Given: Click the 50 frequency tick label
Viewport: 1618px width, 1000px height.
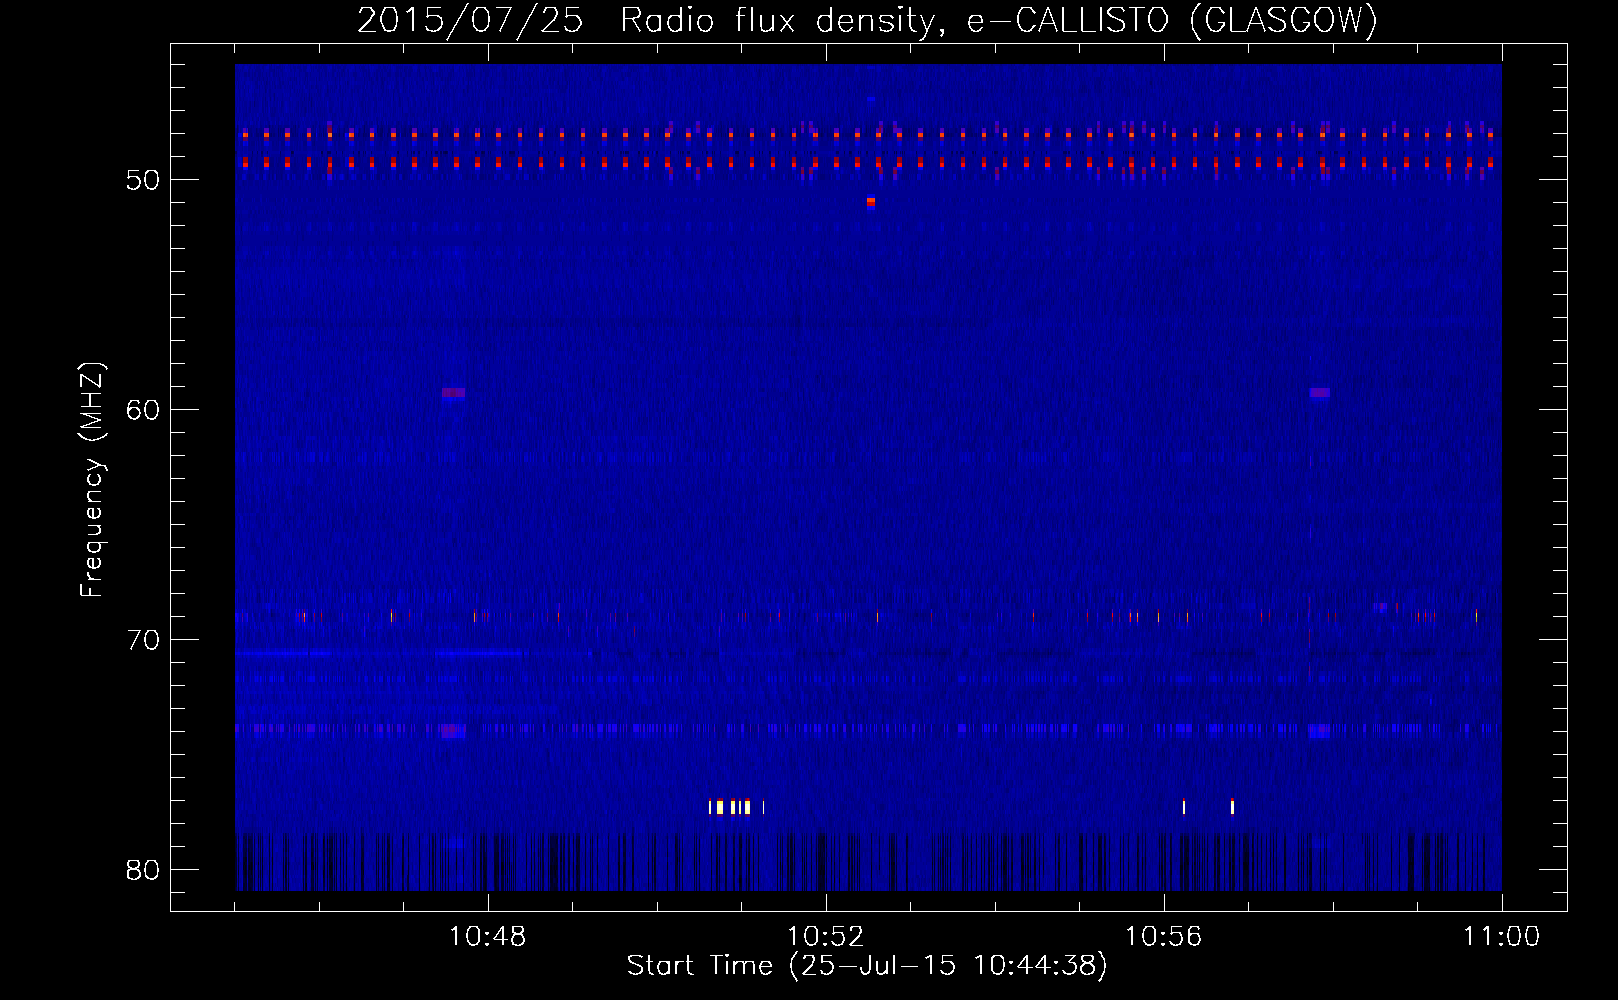Looking at the screenshot, I should (143, 180).
